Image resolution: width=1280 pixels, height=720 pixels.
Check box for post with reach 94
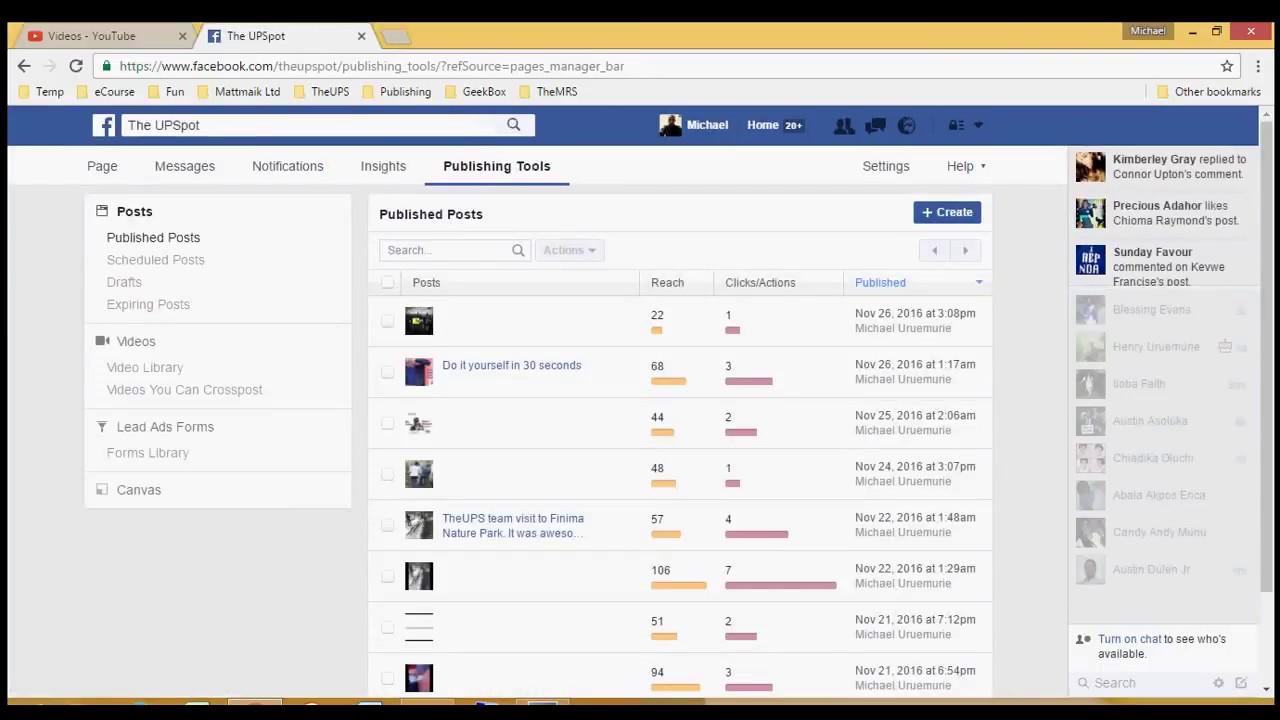[387, 678]
